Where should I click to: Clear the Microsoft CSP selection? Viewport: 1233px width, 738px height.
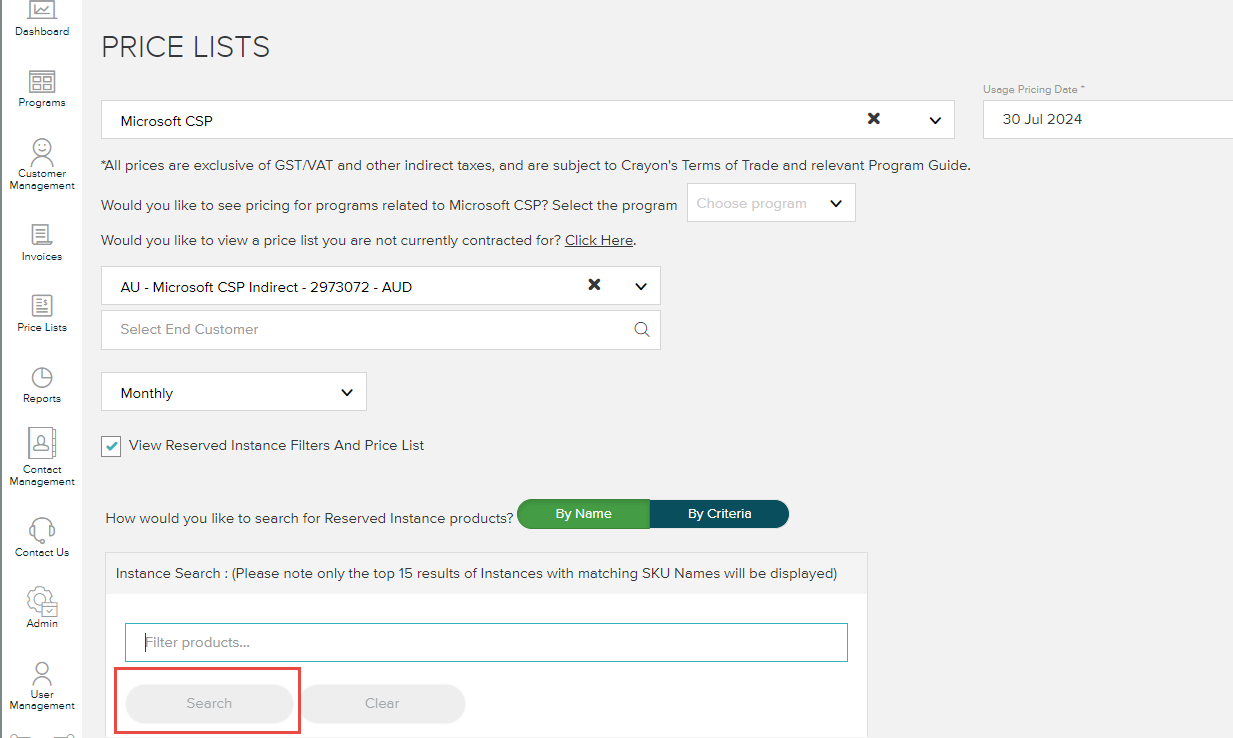(873, 119)
